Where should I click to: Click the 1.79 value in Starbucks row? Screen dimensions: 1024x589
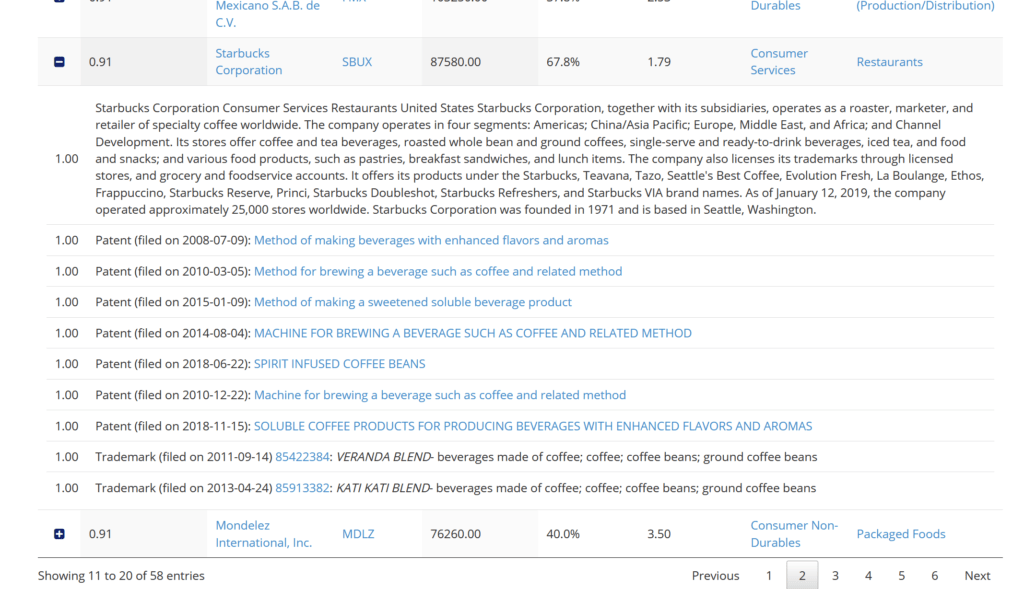pos(659,62)
